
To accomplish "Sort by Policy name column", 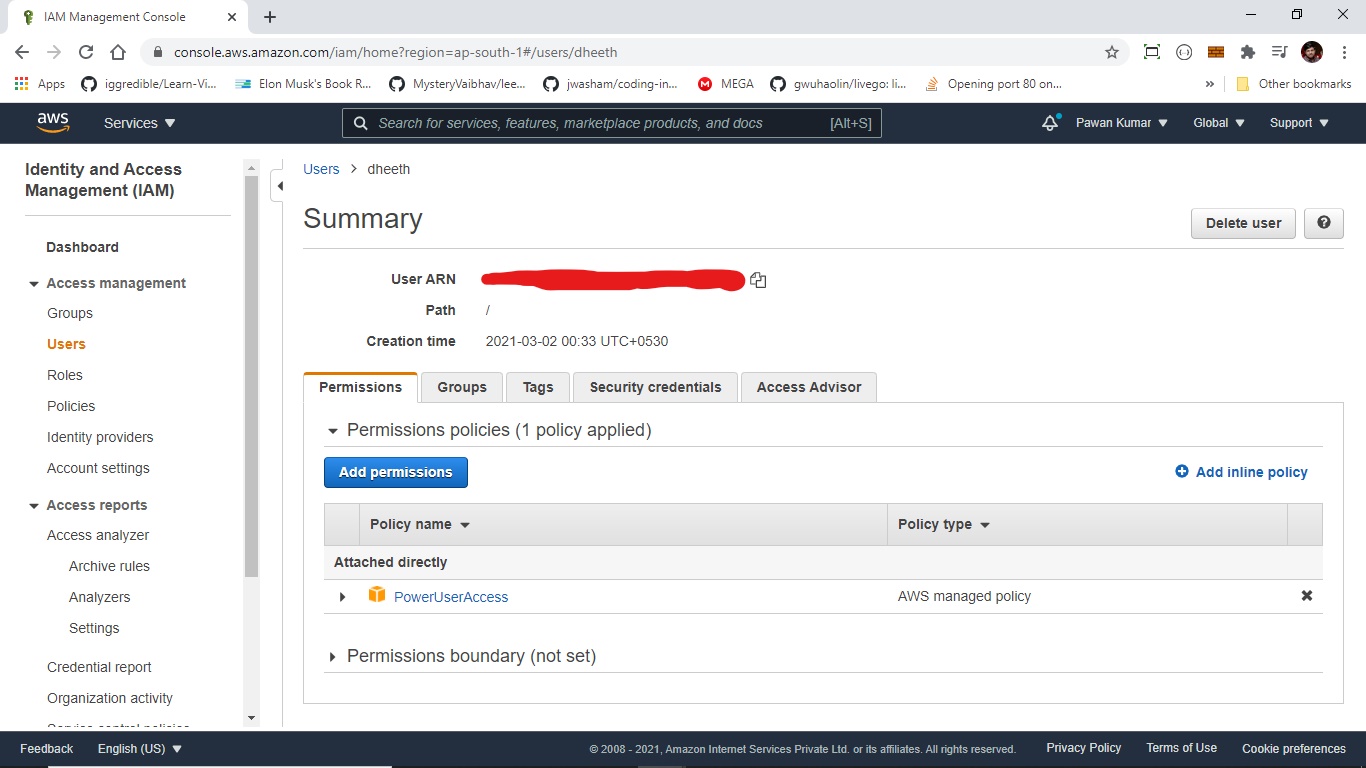I will point(420,524).
